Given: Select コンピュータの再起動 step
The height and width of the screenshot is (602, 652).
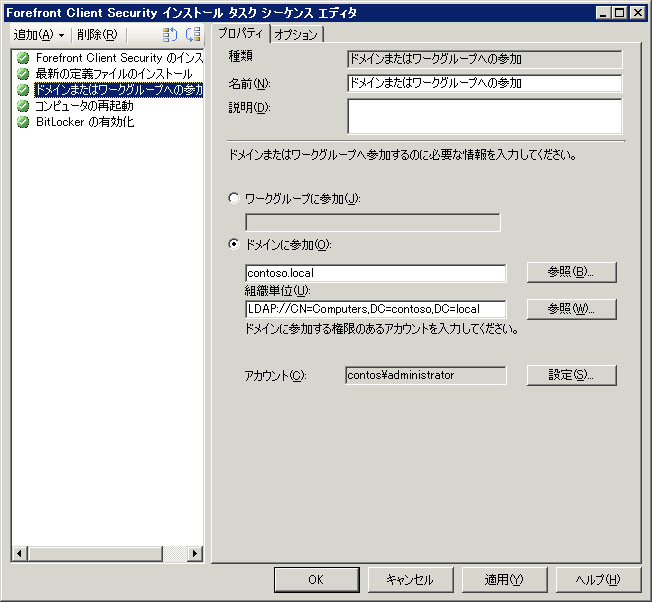Looking at the screenshot, I should pos(84,106).
